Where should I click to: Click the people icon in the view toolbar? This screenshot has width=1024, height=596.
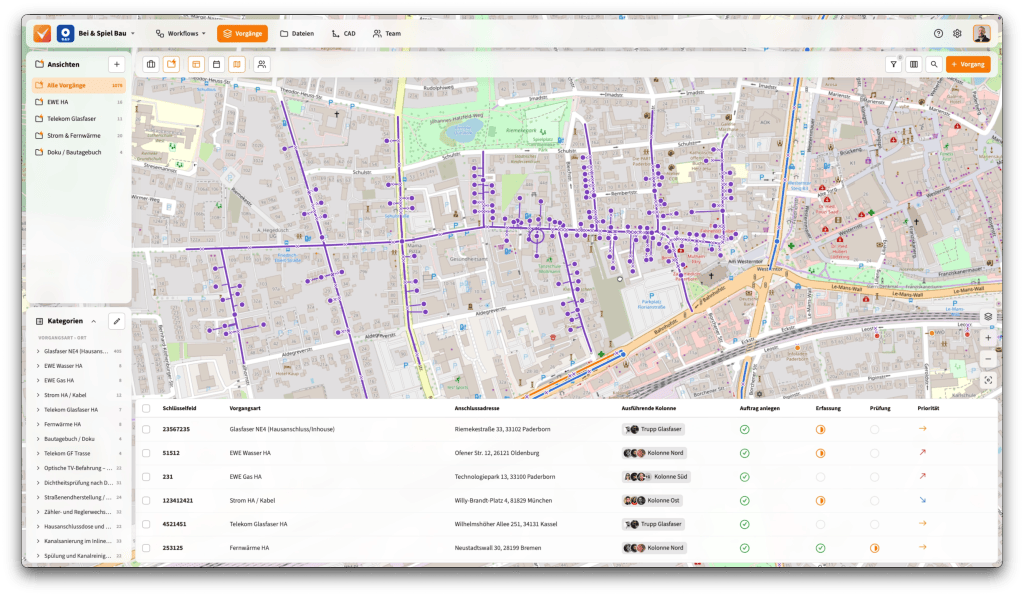point(261,64)
